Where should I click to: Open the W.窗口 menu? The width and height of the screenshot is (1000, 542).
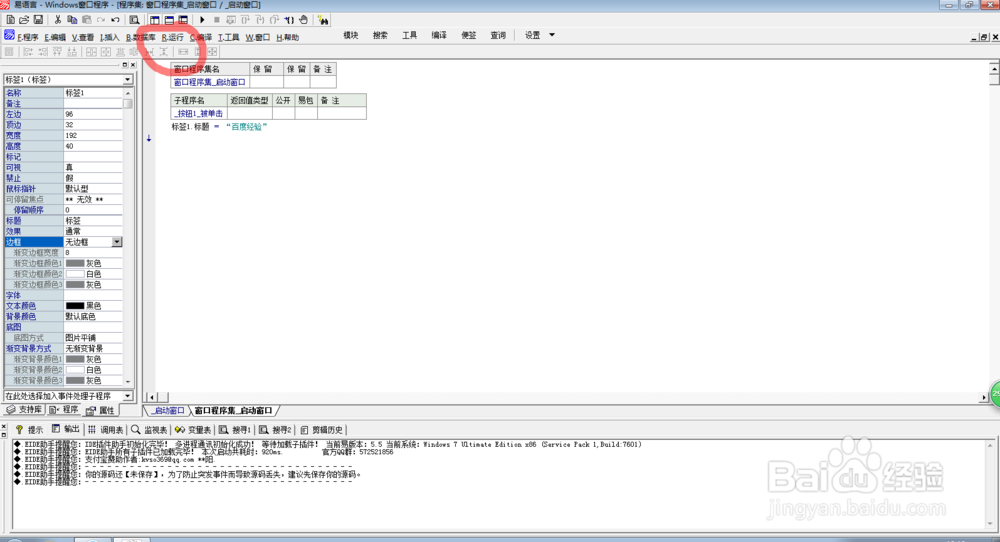[x=258, y=38]
